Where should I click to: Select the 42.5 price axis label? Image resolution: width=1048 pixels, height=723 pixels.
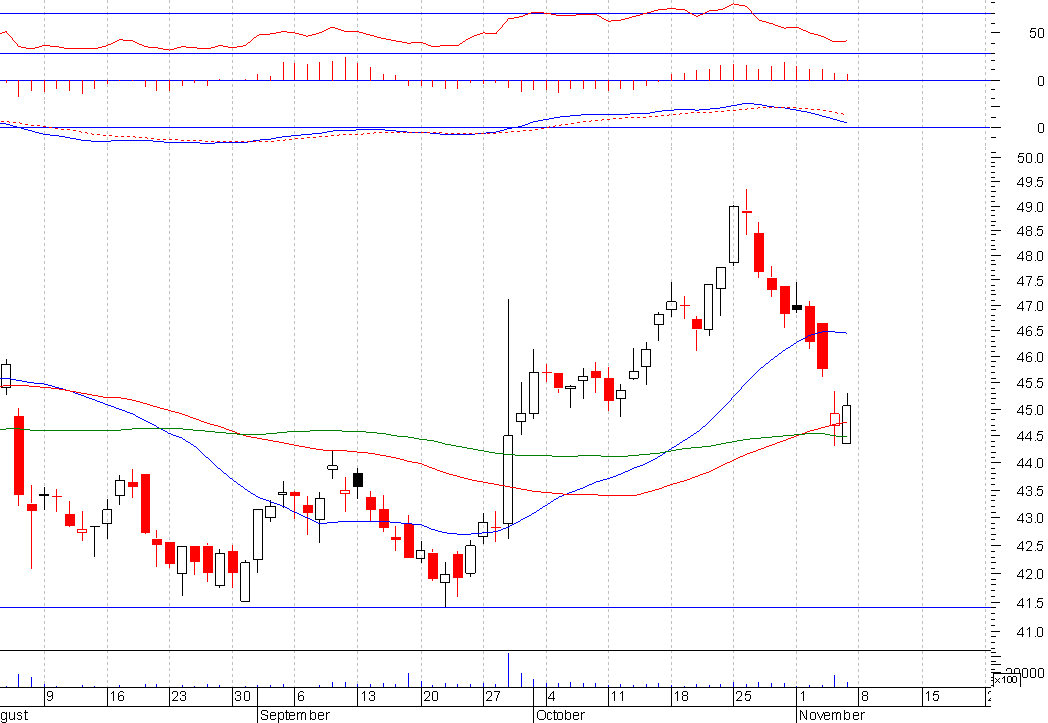pyautogui.click(x=1030, y=547)
